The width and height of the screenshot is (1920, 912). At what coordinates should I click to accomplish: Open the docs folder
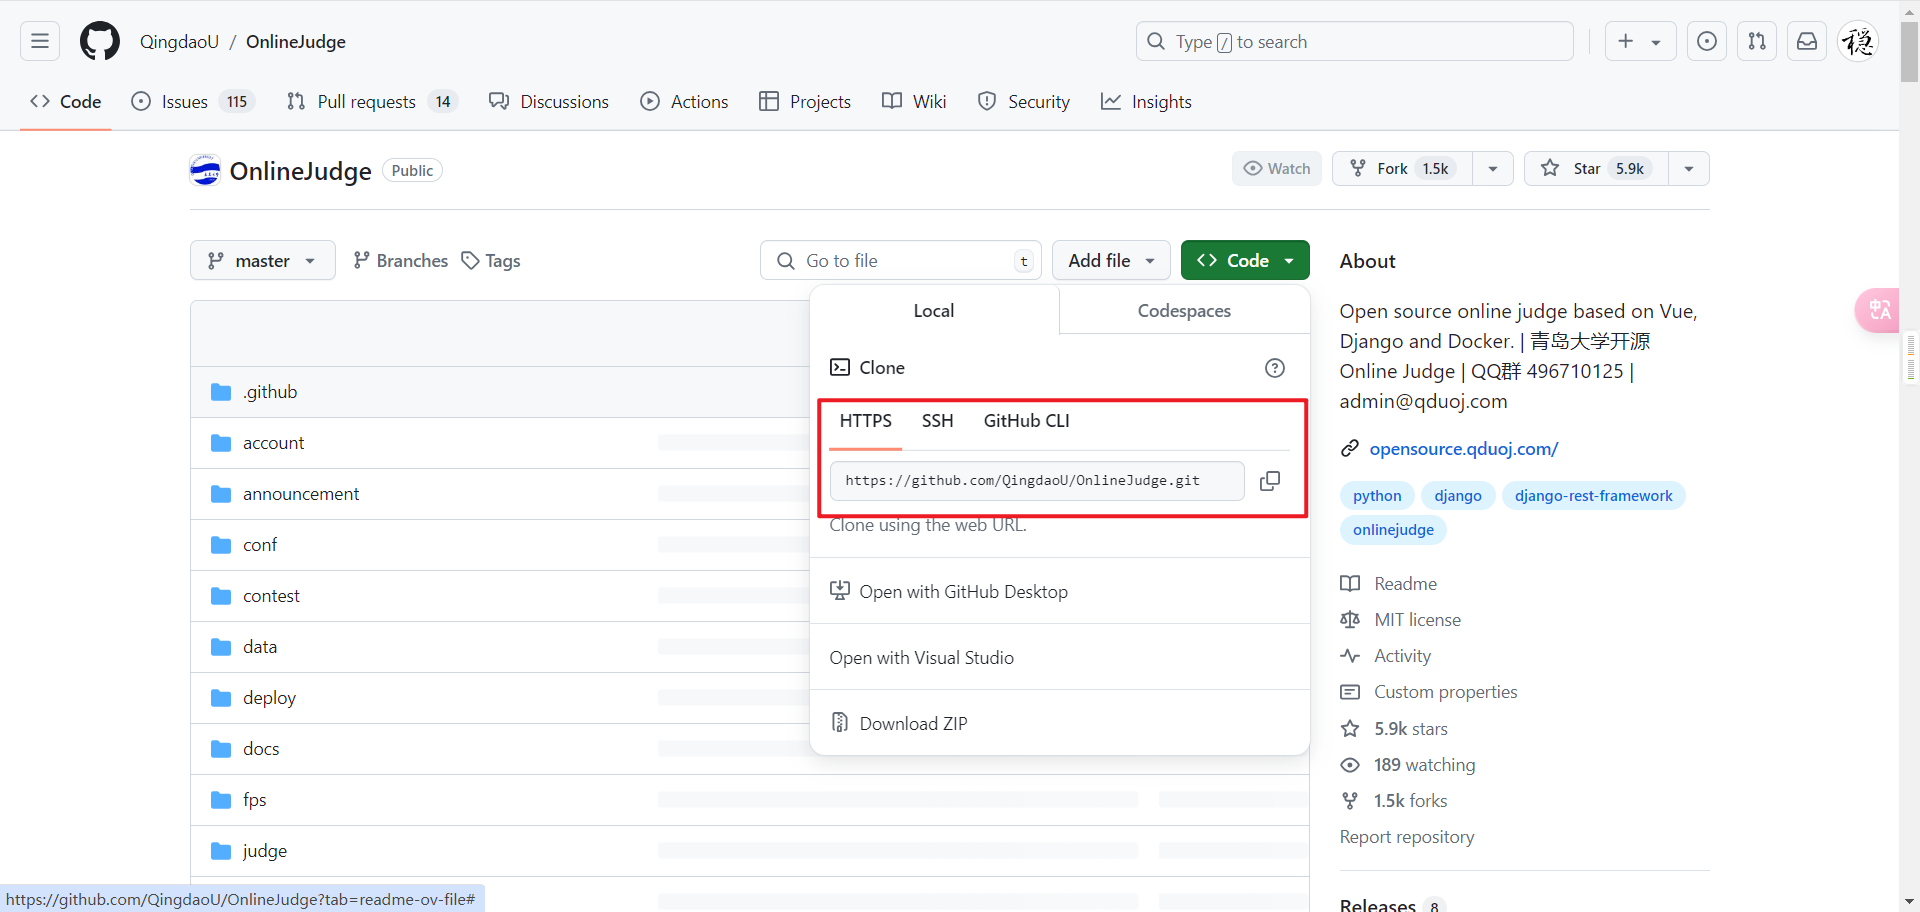click(261, 749)
